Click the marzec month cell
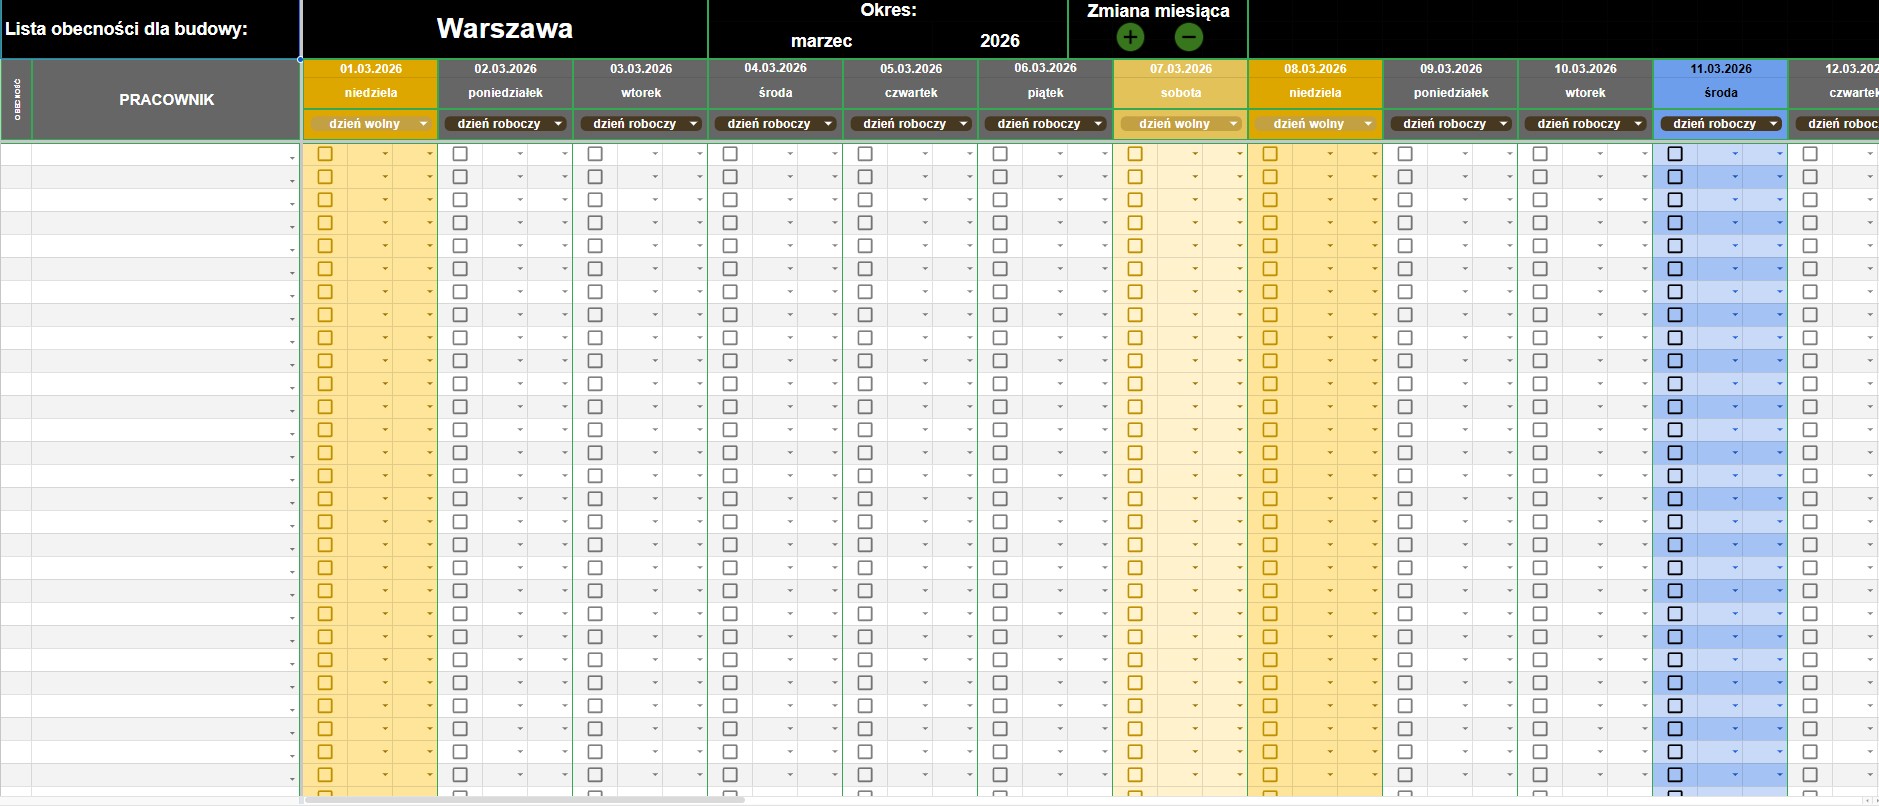Image resolution: width=1879 pixels, height=806 pixels. 821,41
